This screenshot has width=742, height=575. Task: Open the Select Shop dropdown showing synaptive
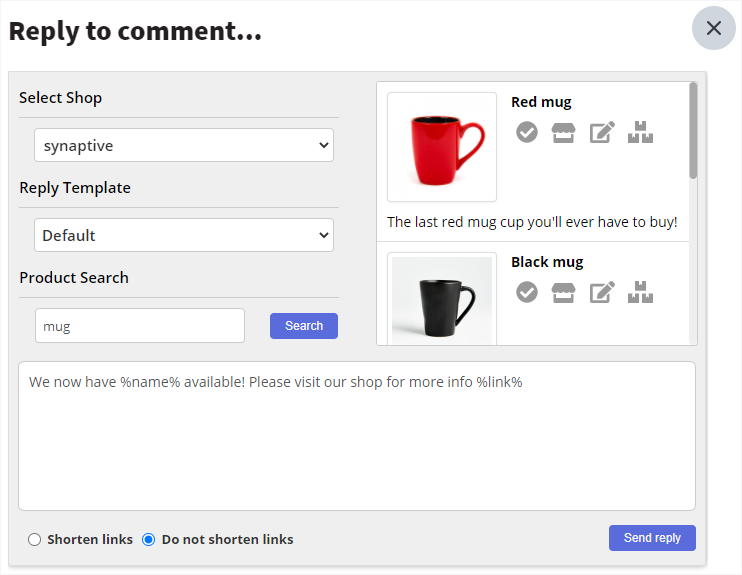pyautogui.click(x=184, y=145)
